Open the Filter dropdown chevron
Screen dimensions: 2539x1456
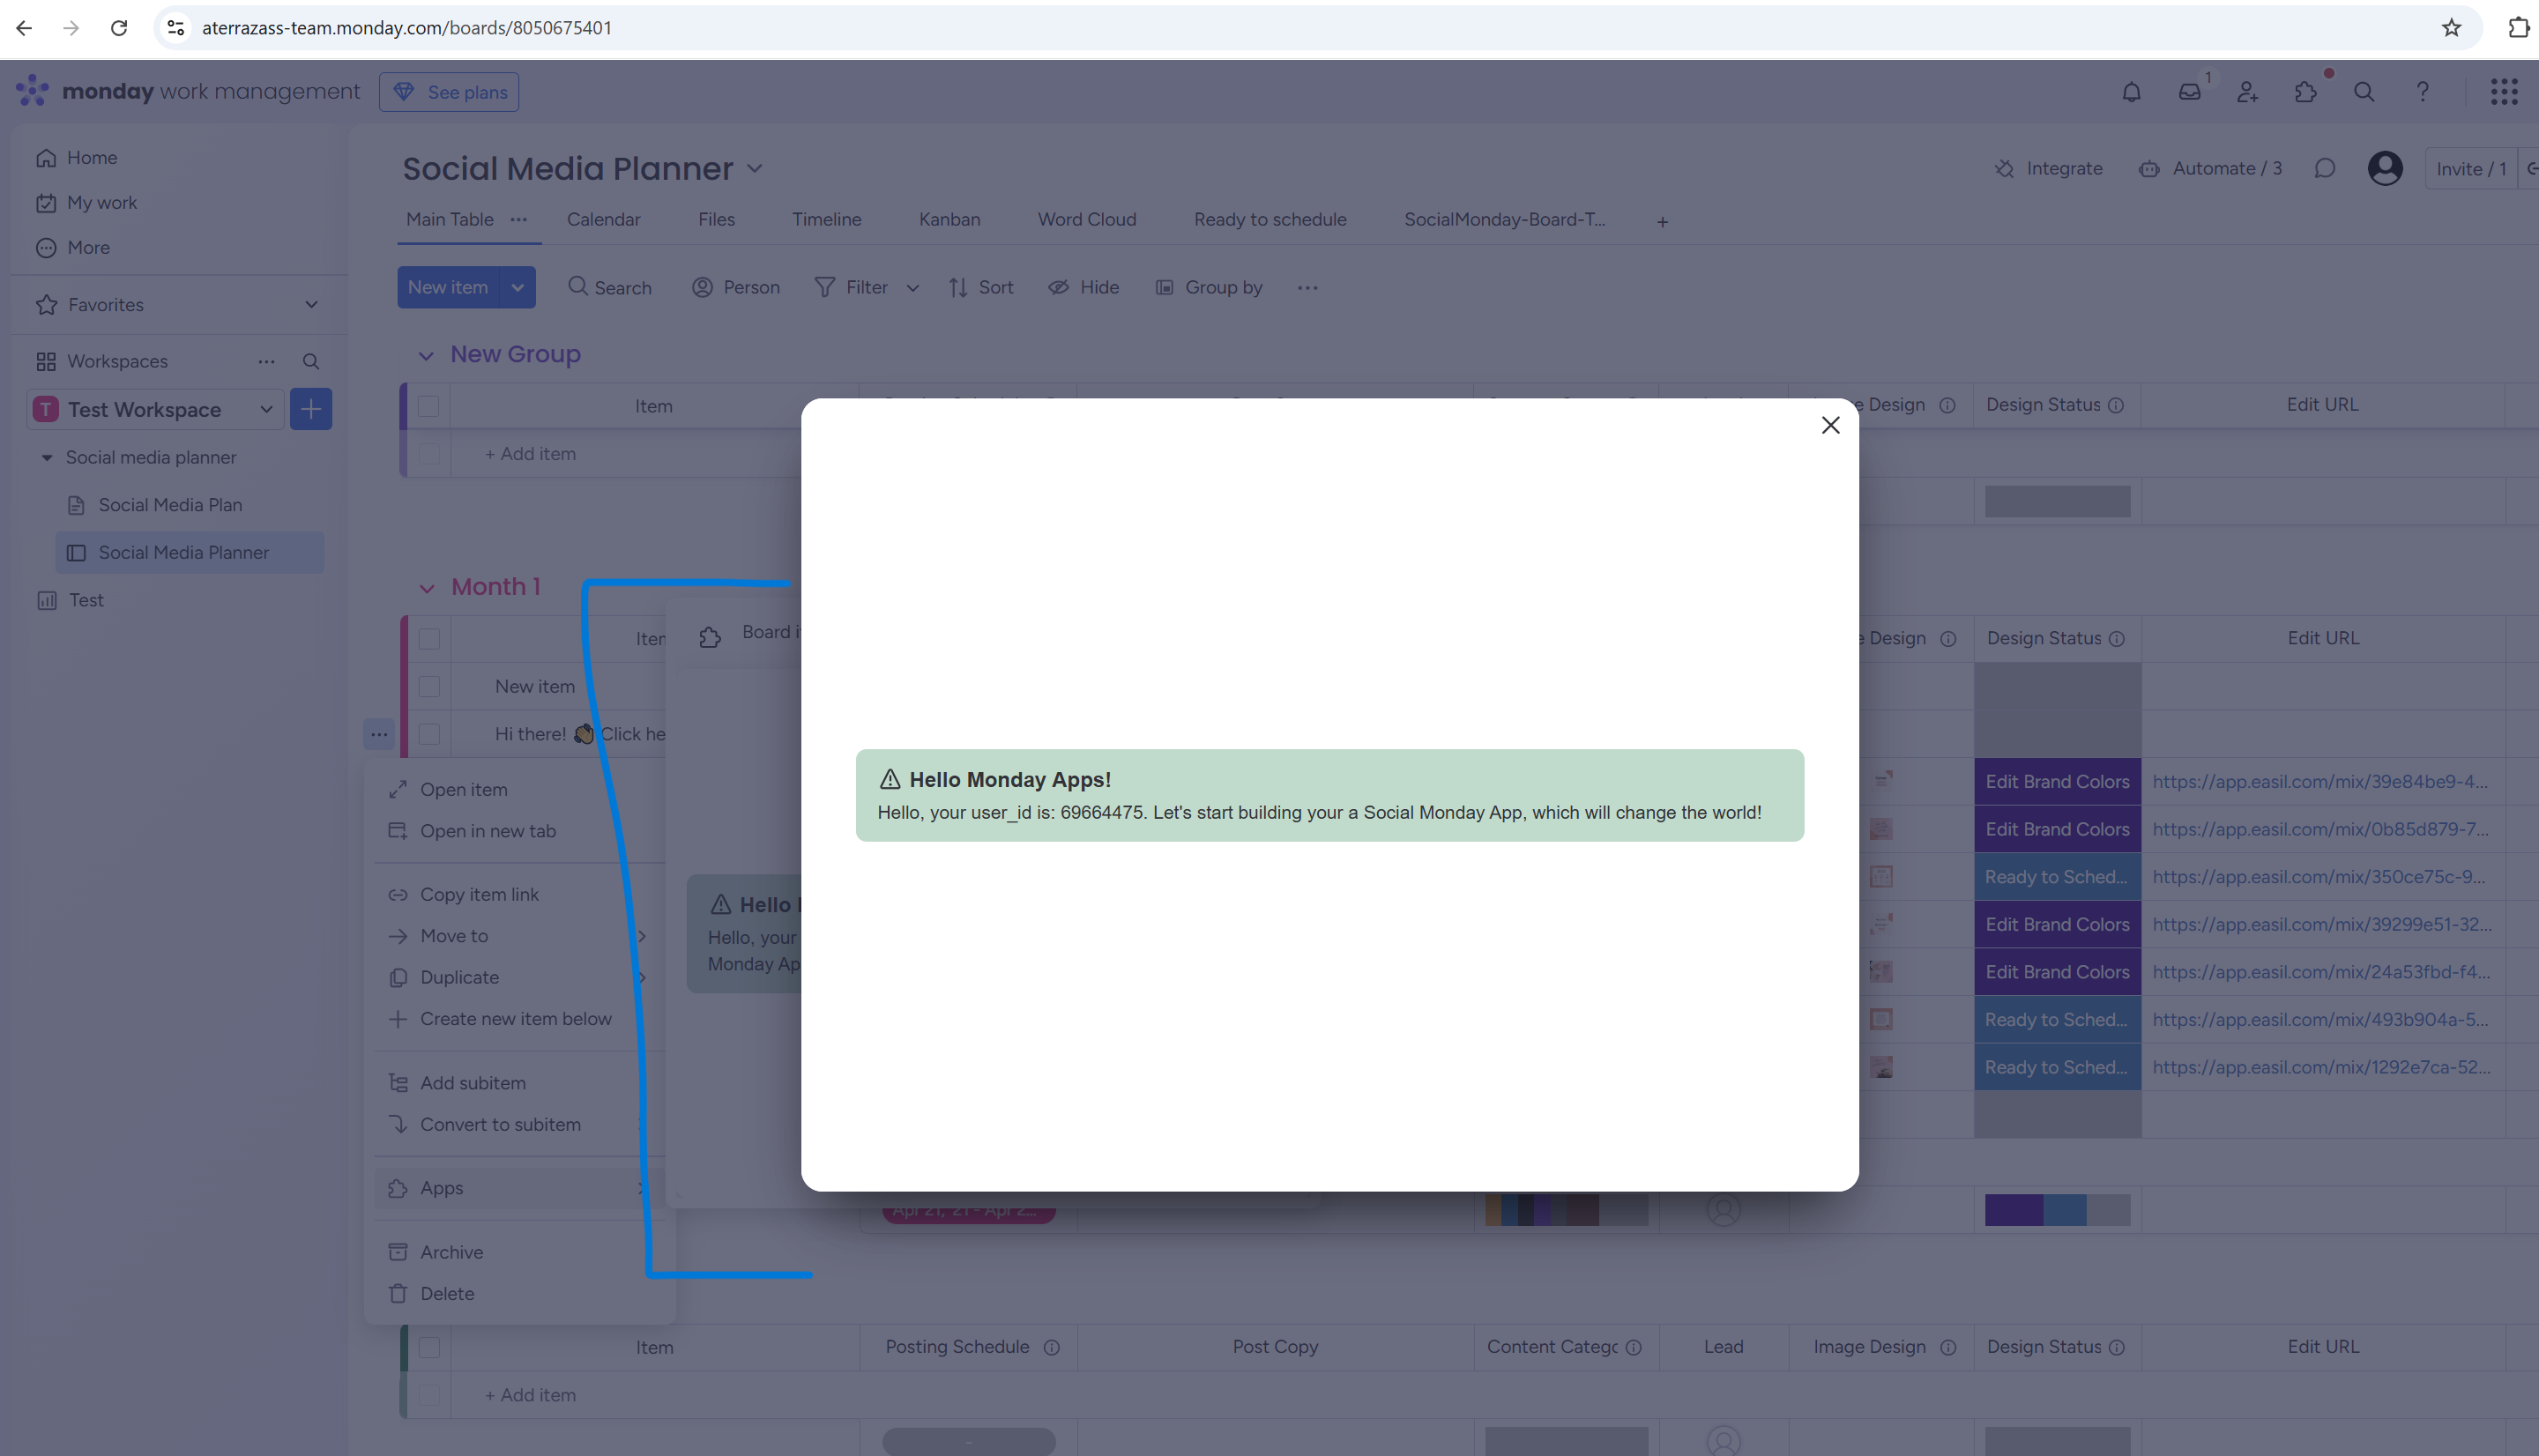pyautogui.click(x=912, y=288)
